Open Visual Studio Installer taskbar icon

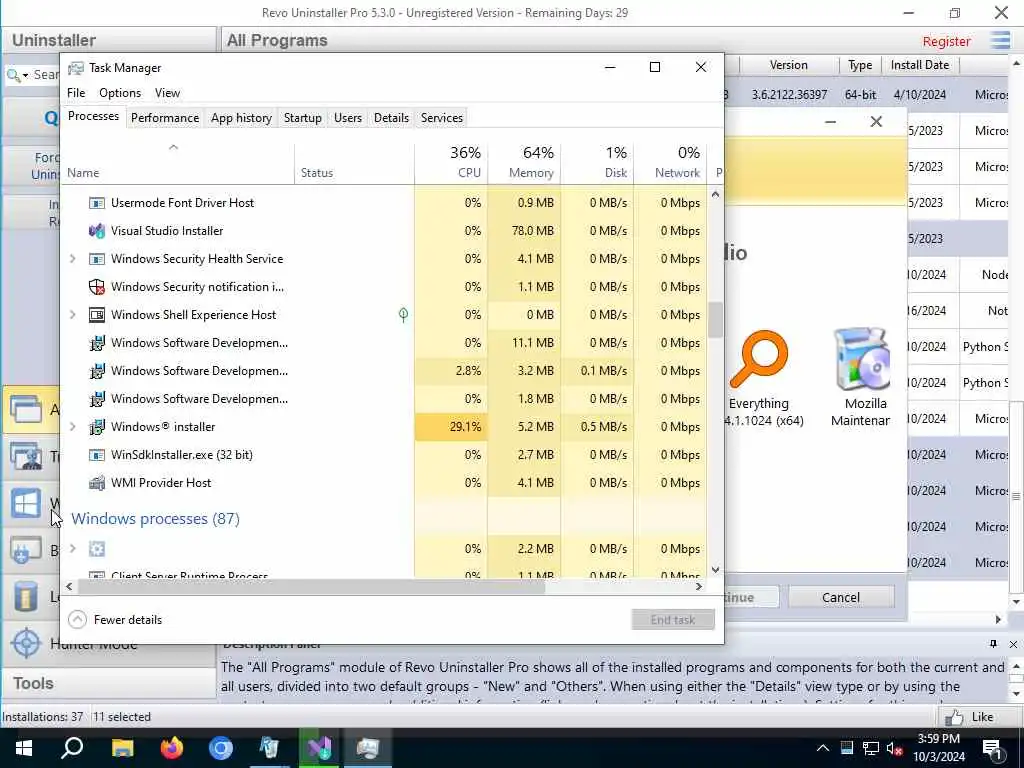[319, 748]
